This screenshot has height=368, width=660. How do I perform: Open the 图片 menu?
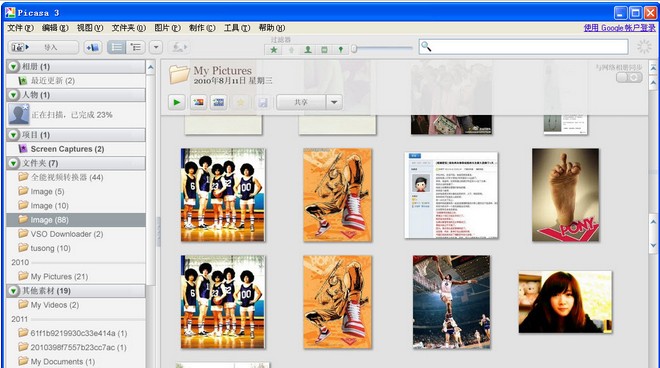(167, 28)
